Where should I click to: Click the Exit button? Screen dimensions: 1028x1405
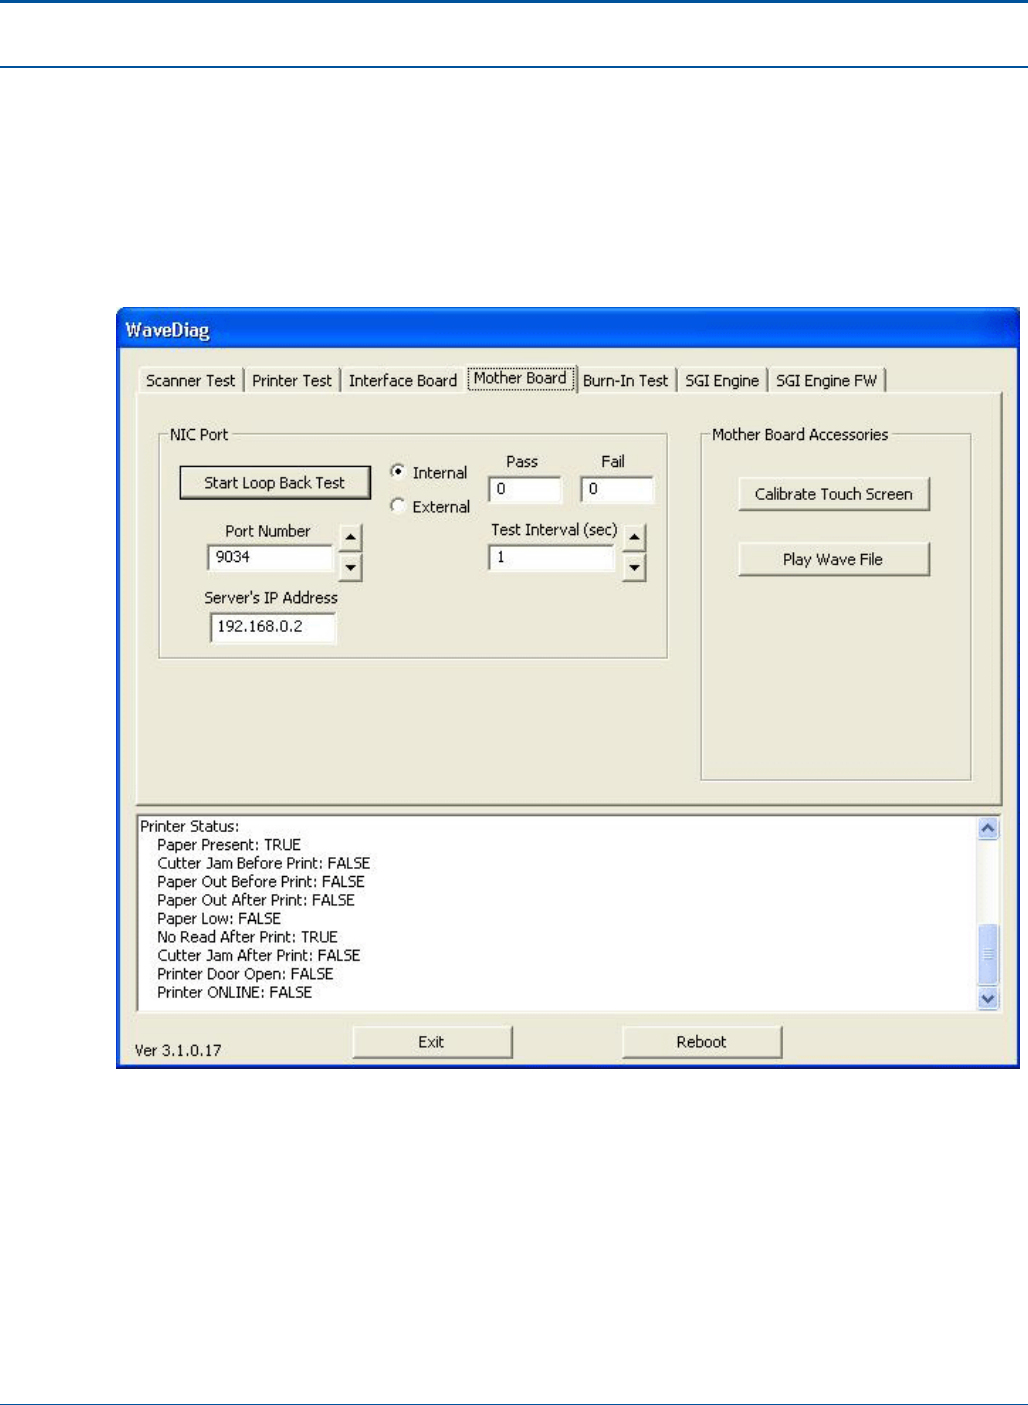click(x=432, y=1042)
